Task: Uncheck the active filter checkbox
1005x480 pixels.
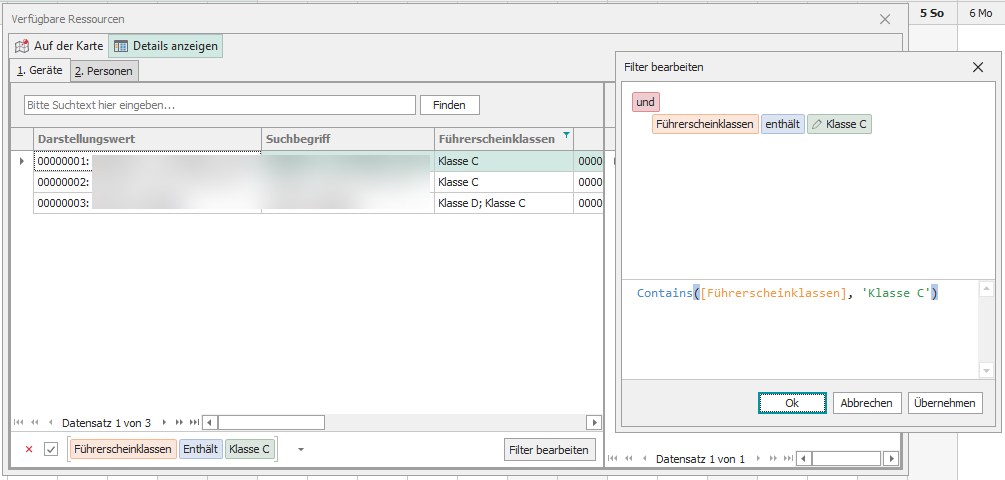Action: point(51,449)
